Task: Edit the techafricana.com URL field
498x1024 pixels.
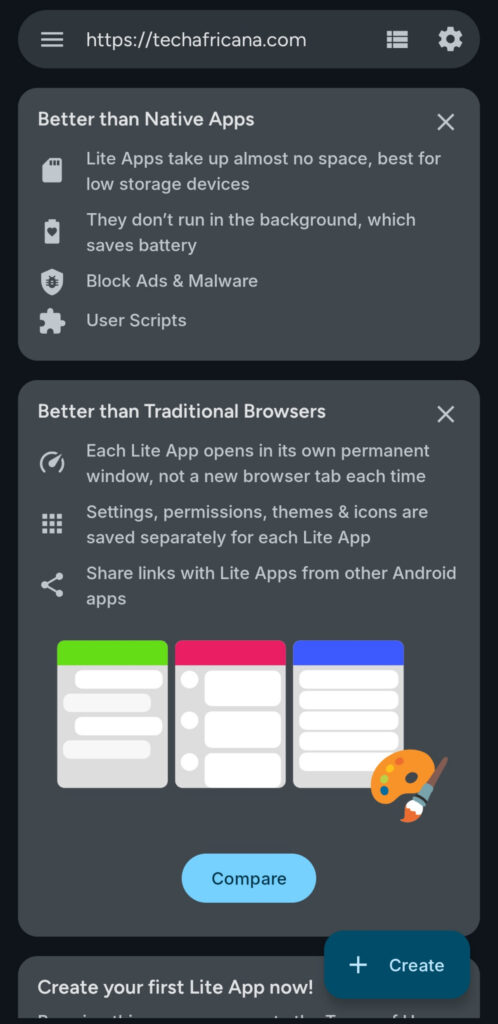Action: (196, 40)
